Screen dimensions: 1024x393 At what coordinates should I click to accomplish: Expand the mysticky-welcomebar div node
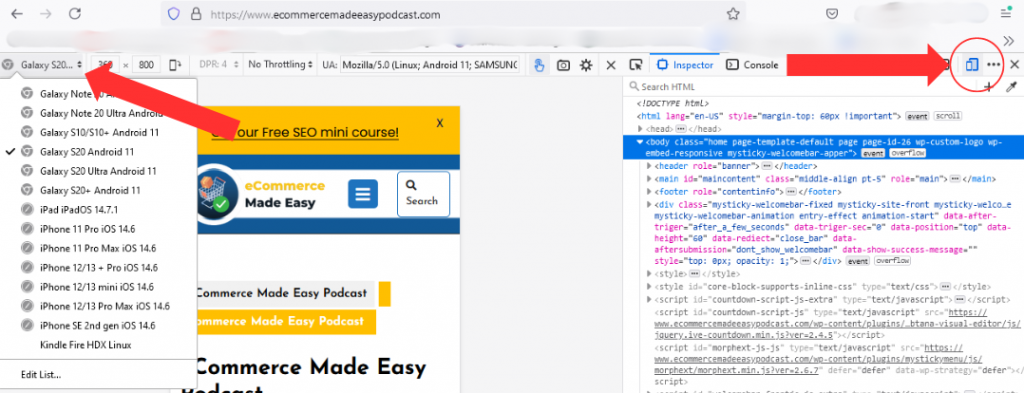pyautogui.click(x=649, y=204)
